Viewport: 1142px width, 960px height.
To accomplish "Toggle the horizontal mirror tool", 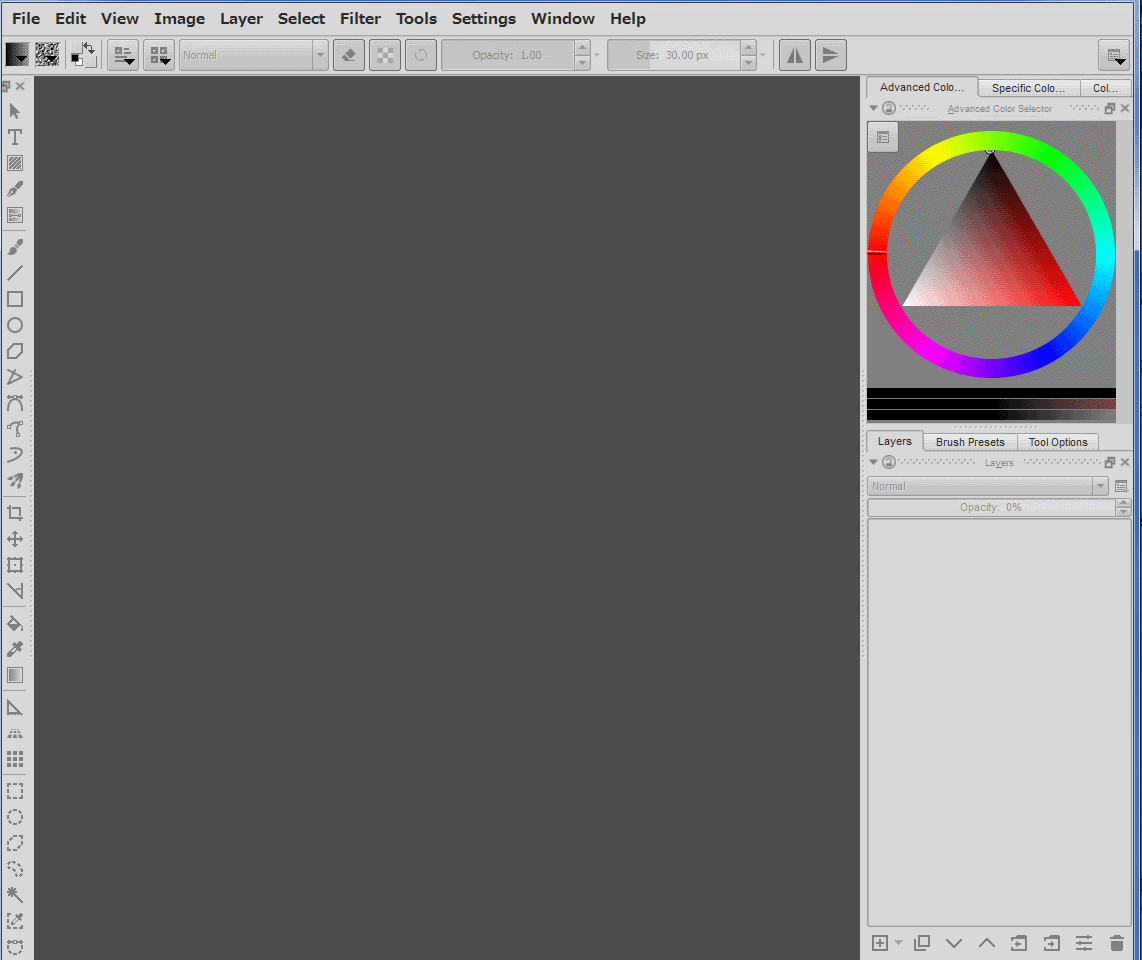I will point(795,55).
